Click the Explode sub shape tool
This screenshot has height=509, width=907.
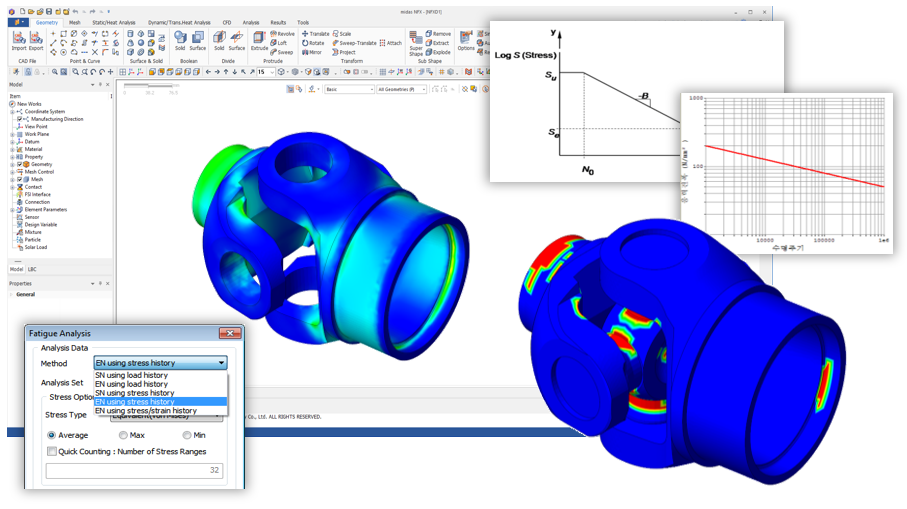[438, 52]
